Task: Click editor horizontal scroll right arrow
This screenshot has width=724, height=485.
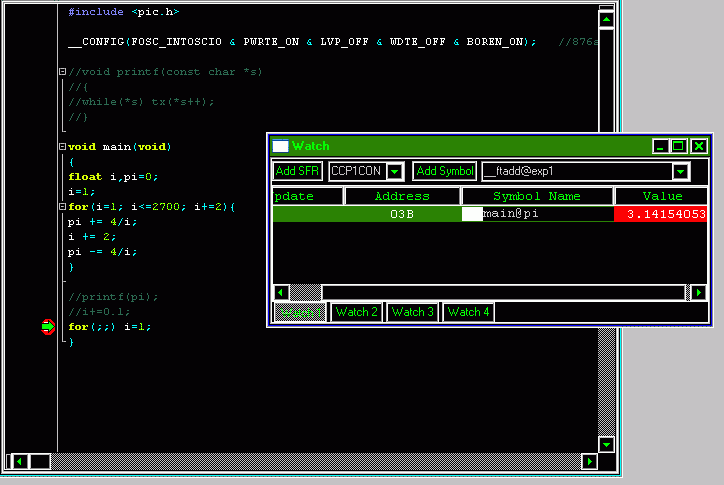Action: [590, 461]
